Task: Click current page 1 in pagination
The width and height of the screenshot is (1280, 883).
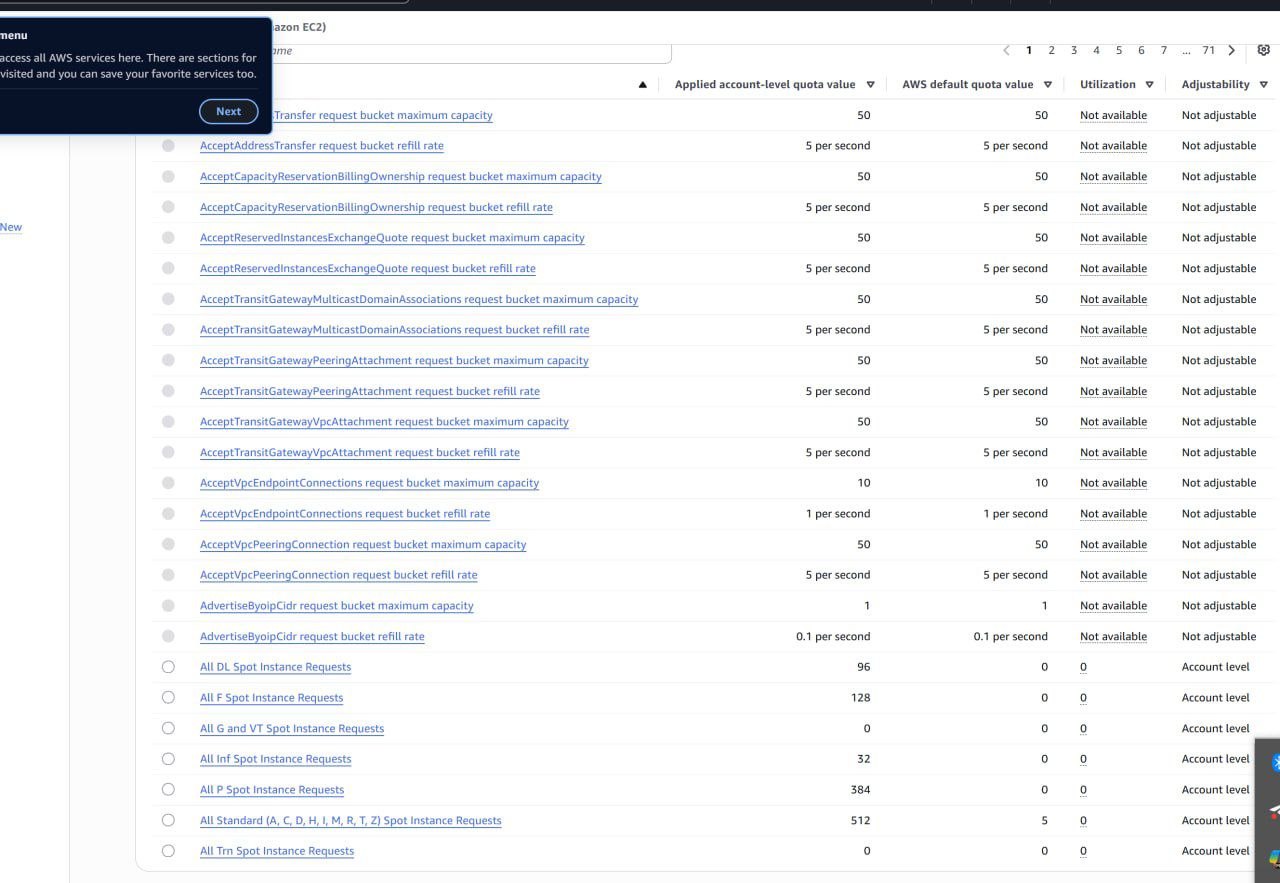Action: (1029, 50)
